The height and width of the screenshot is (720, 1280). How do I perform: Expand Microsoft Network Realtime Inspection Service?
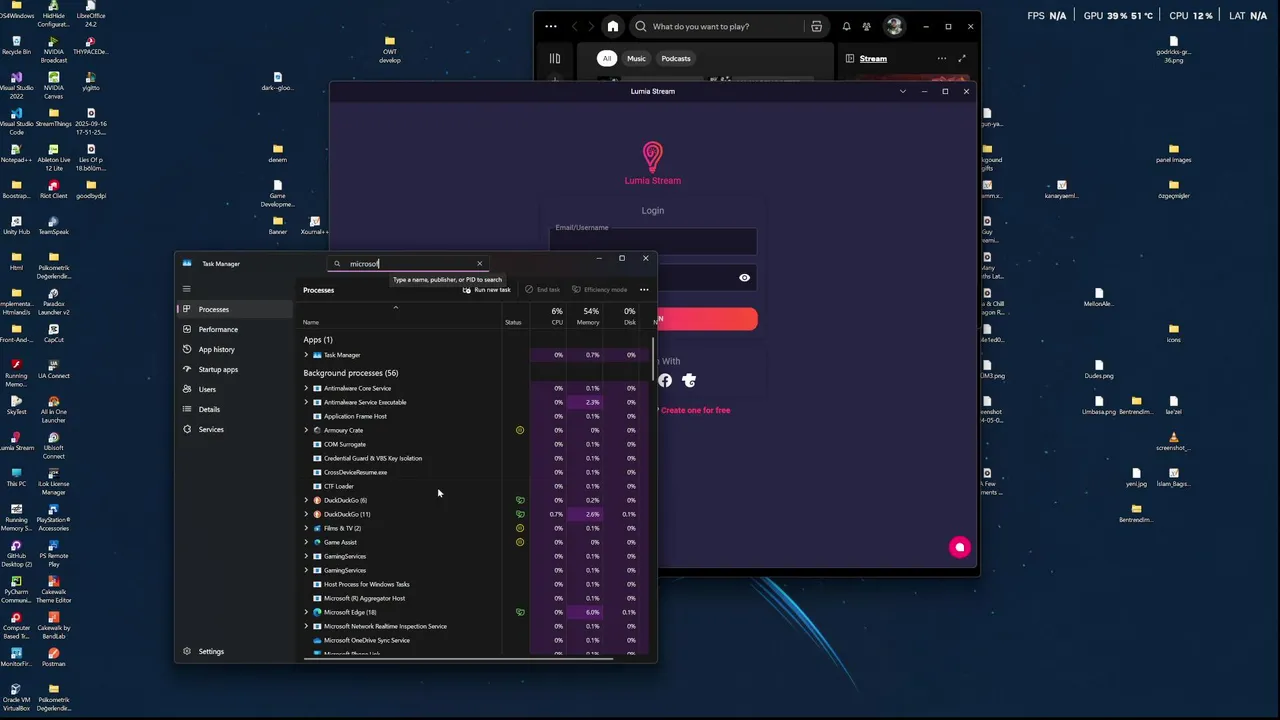click(x=306, y=626)
